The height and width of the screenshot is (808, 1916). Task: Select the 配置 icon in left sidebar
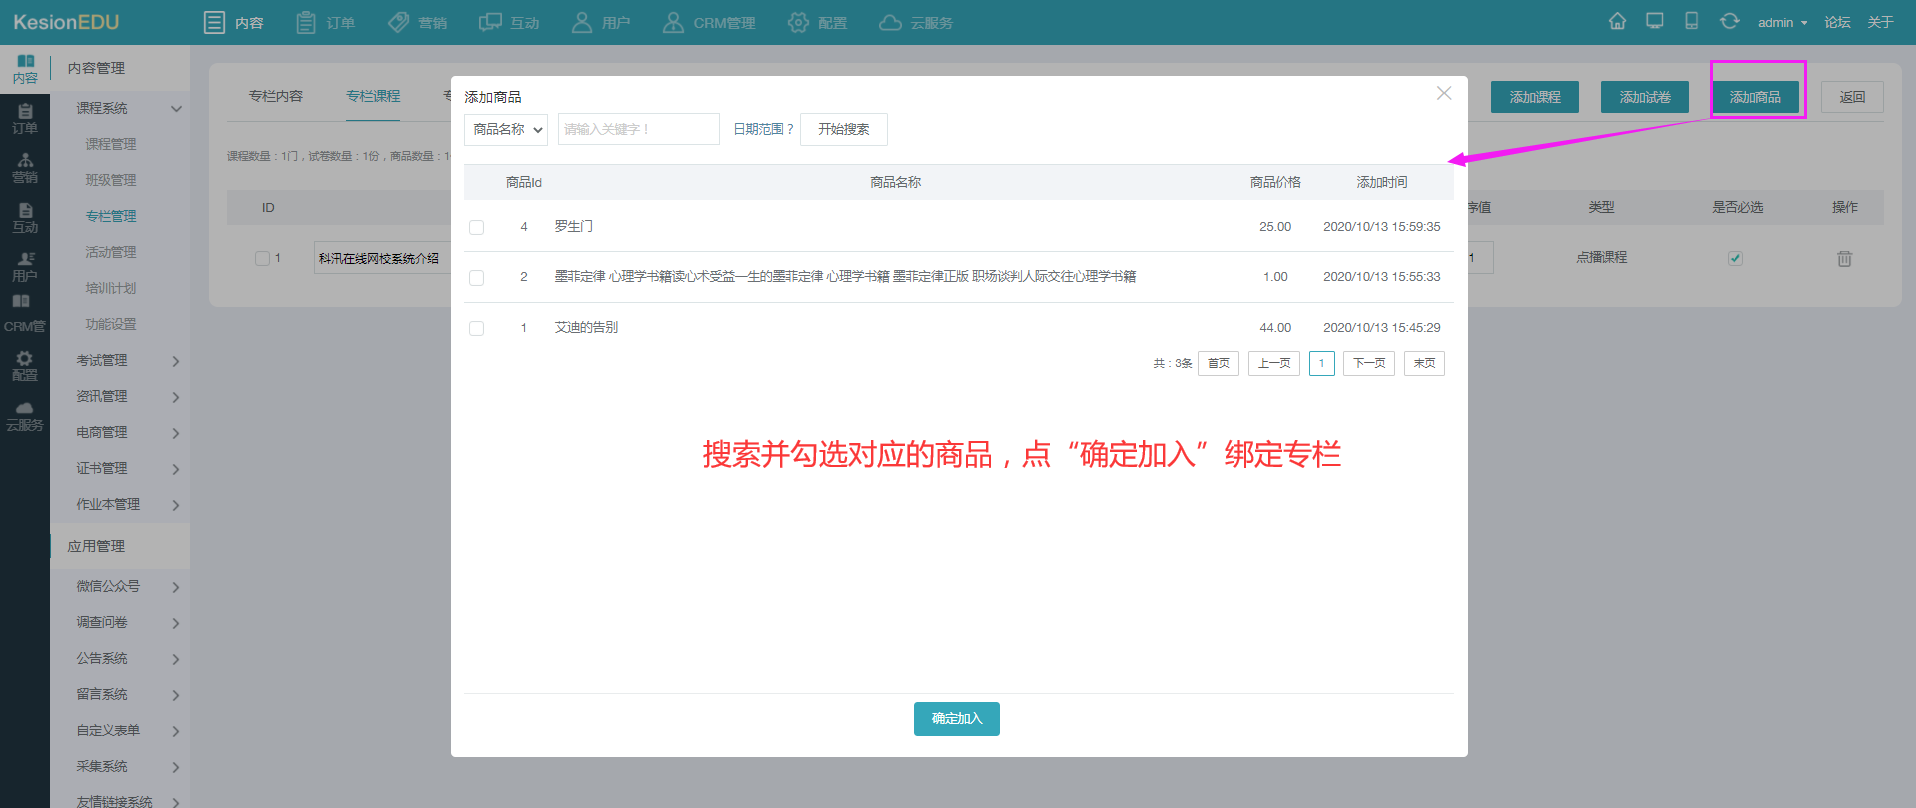[x=25, y=366]
